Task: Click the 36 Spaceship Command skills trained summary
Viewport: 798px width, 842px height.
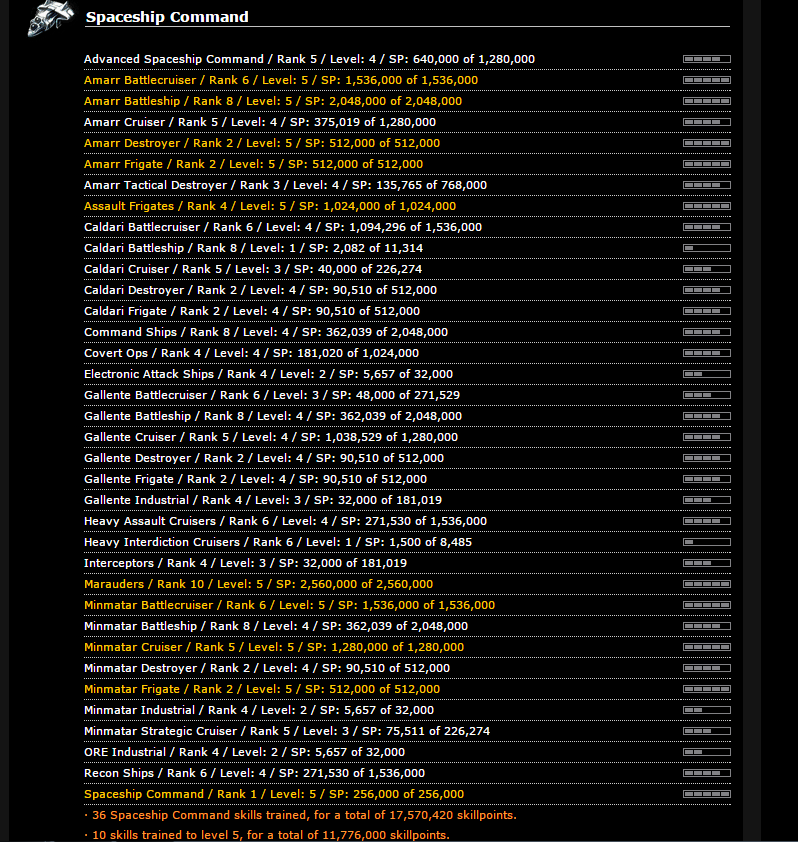Action: point(300,815)
